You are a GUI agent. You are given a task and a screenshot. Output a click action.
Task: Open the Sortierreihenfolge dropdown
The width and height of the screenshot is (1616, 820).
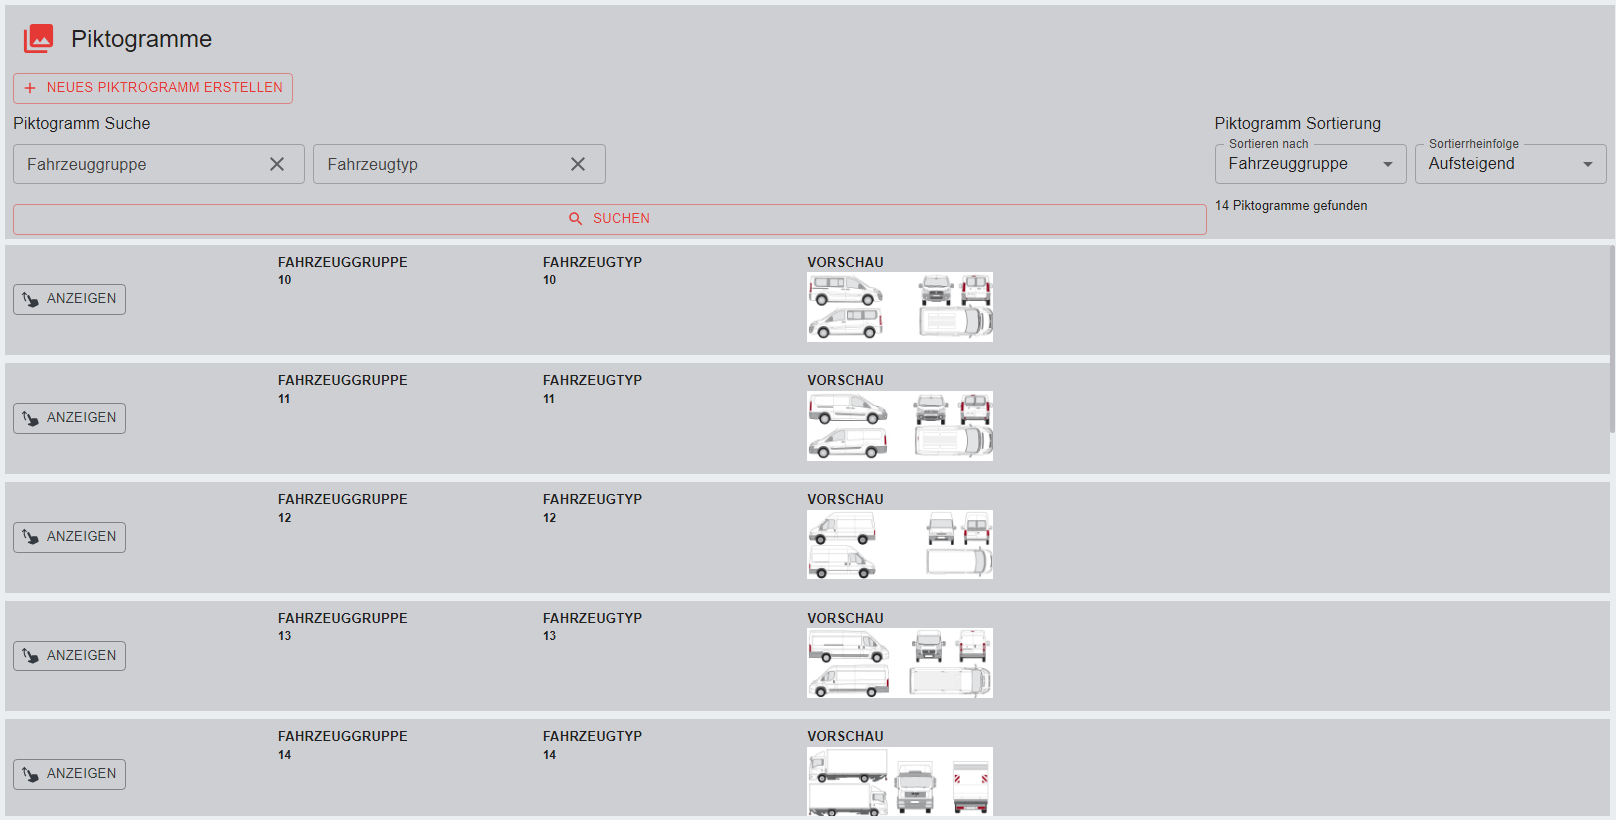point(1509,164)
